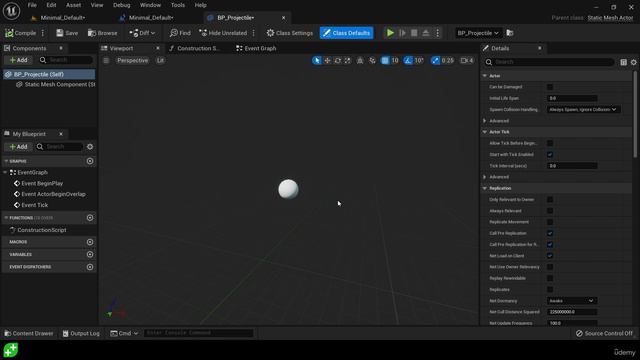Viewport: 640px width, 360px height.
Task: Open Class Settings
Action: pyautogui.click(x=289, y=33)
